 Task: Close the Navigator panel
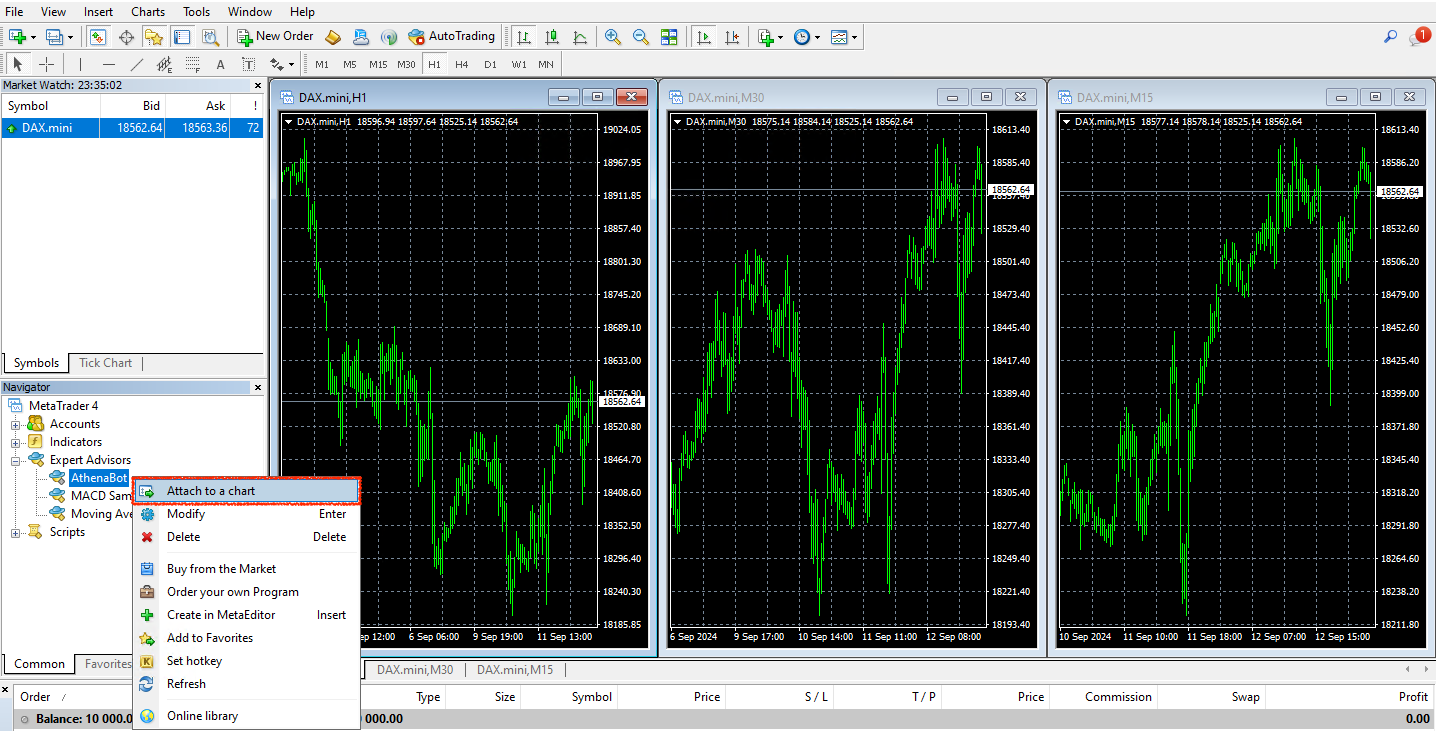pyautogui.click(x=258, y=387)
